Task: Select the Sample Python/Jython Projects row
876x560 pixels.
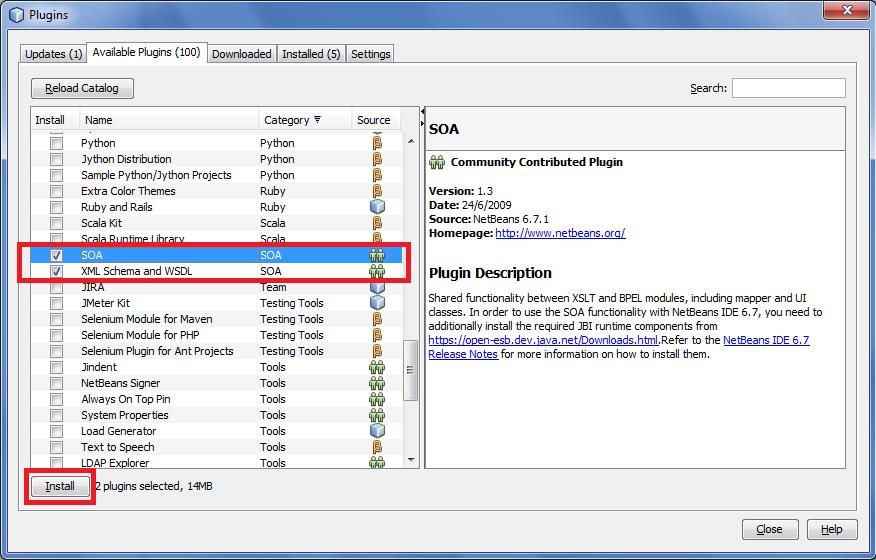Action: coord(217,175)
